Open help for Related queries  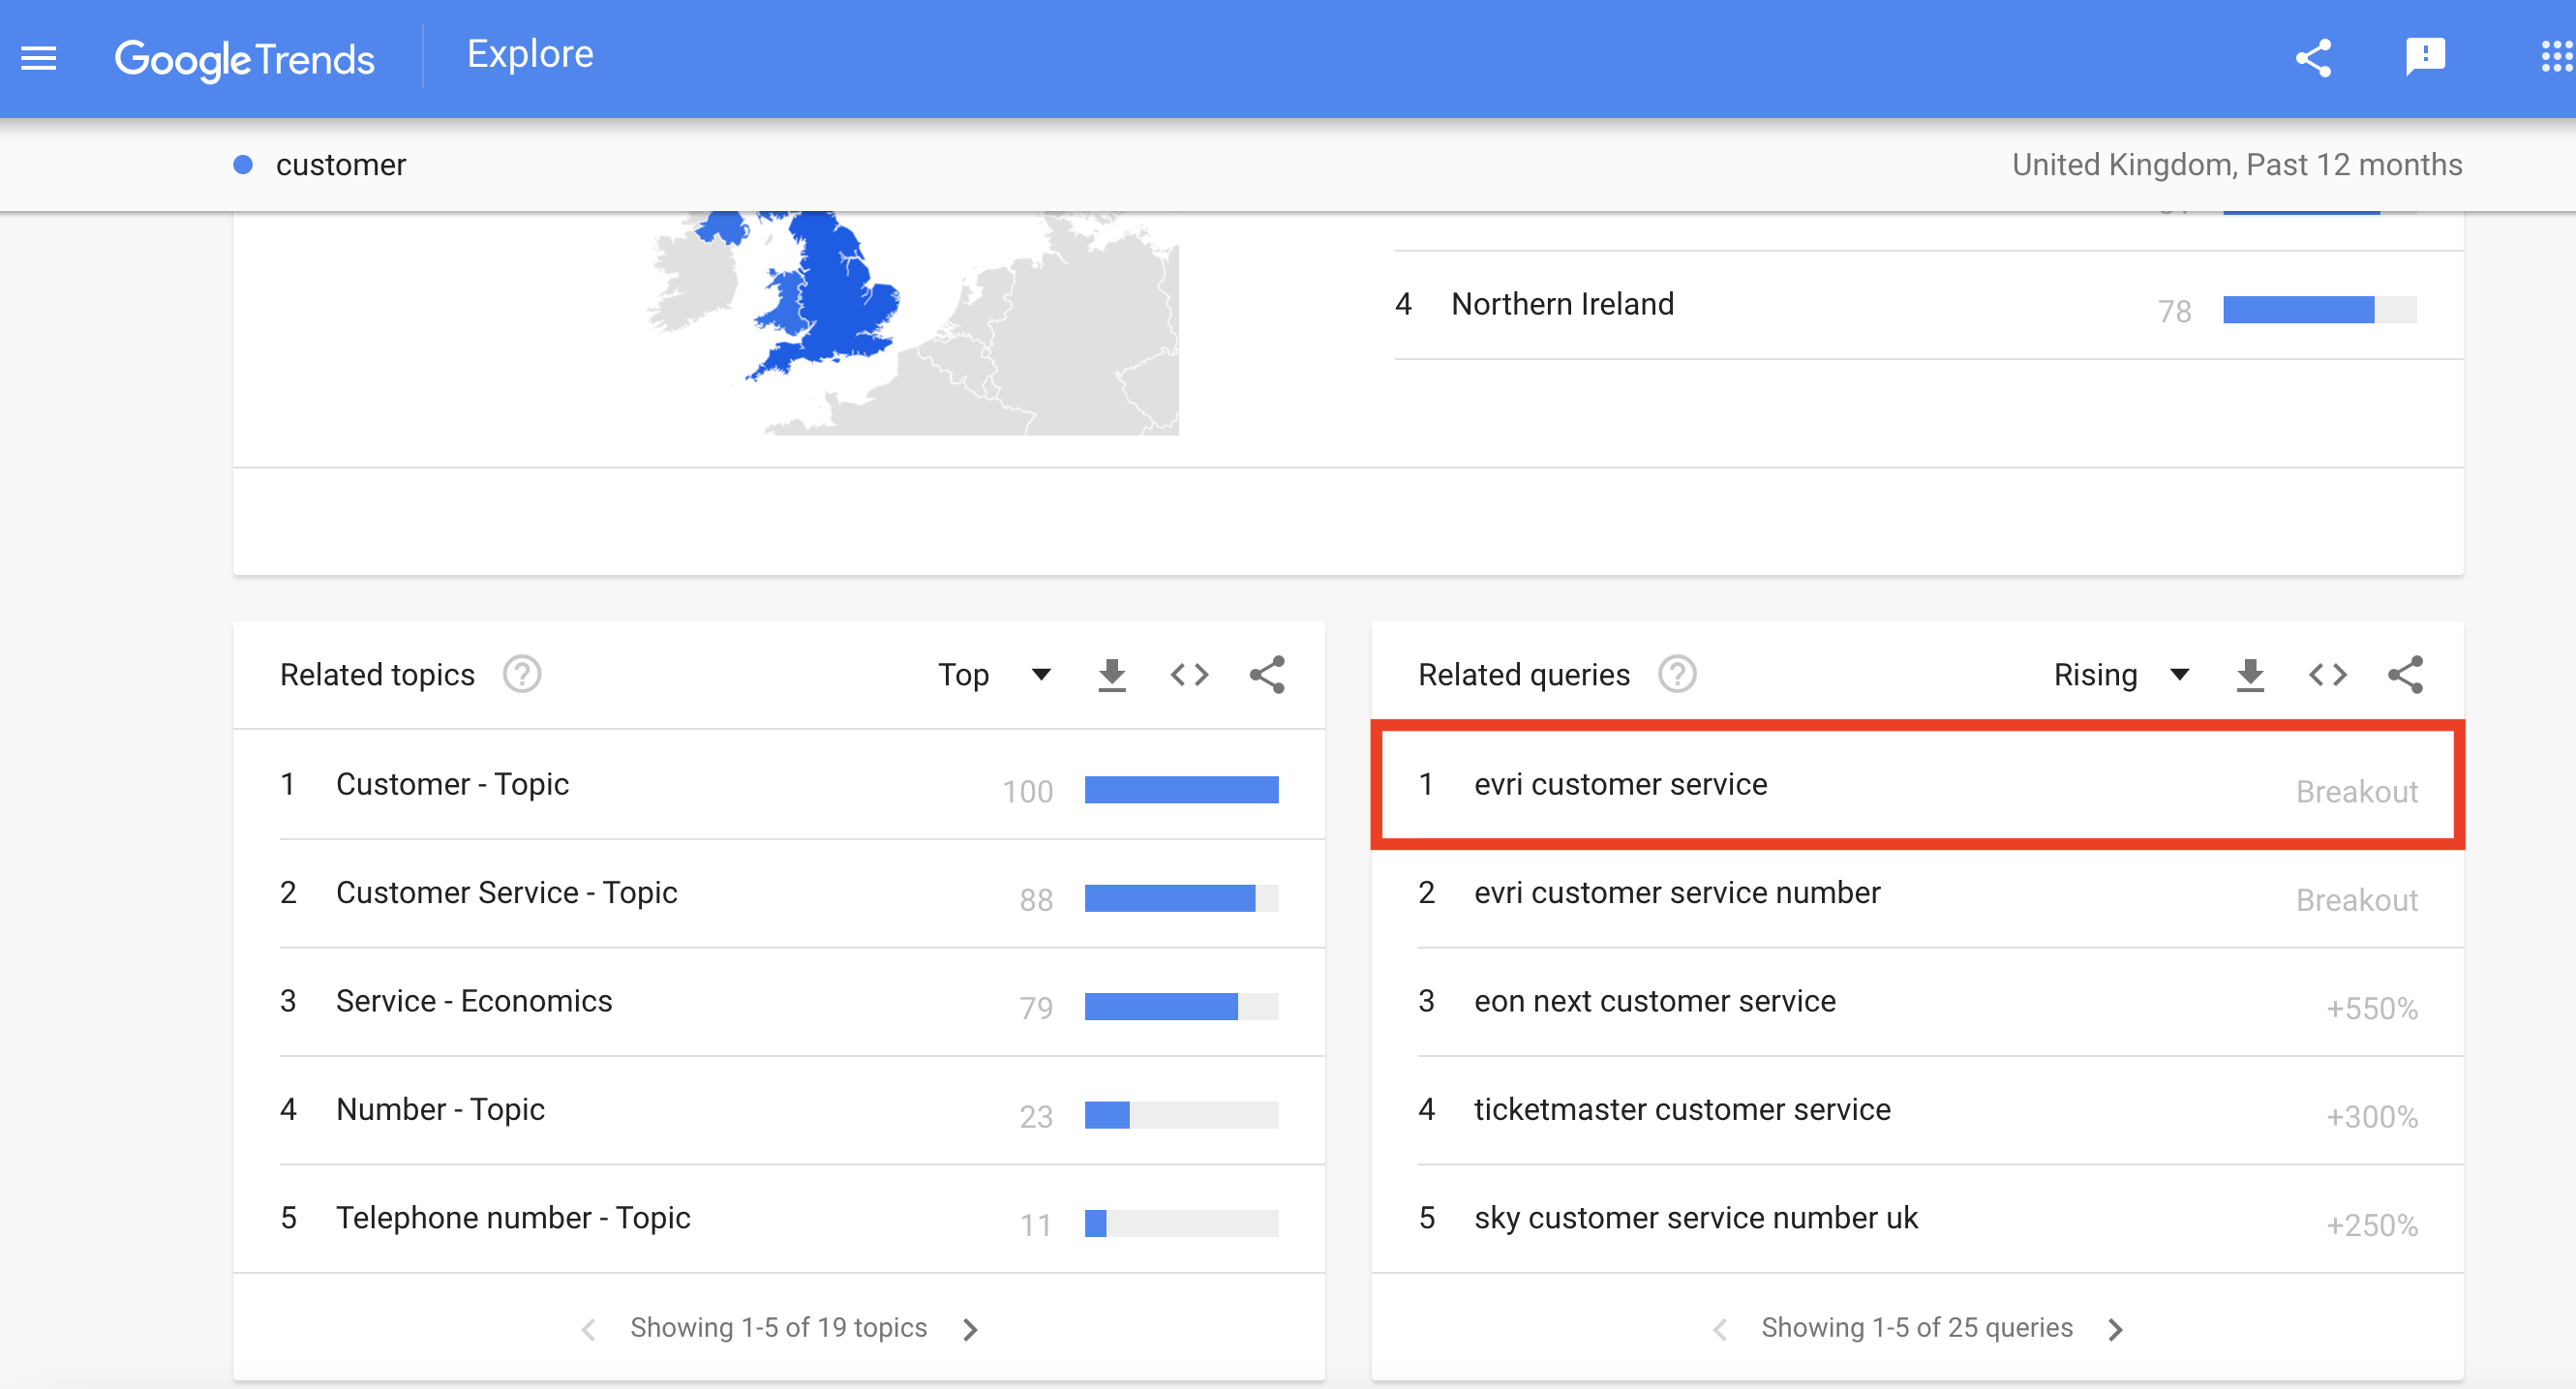(1677, 674)
